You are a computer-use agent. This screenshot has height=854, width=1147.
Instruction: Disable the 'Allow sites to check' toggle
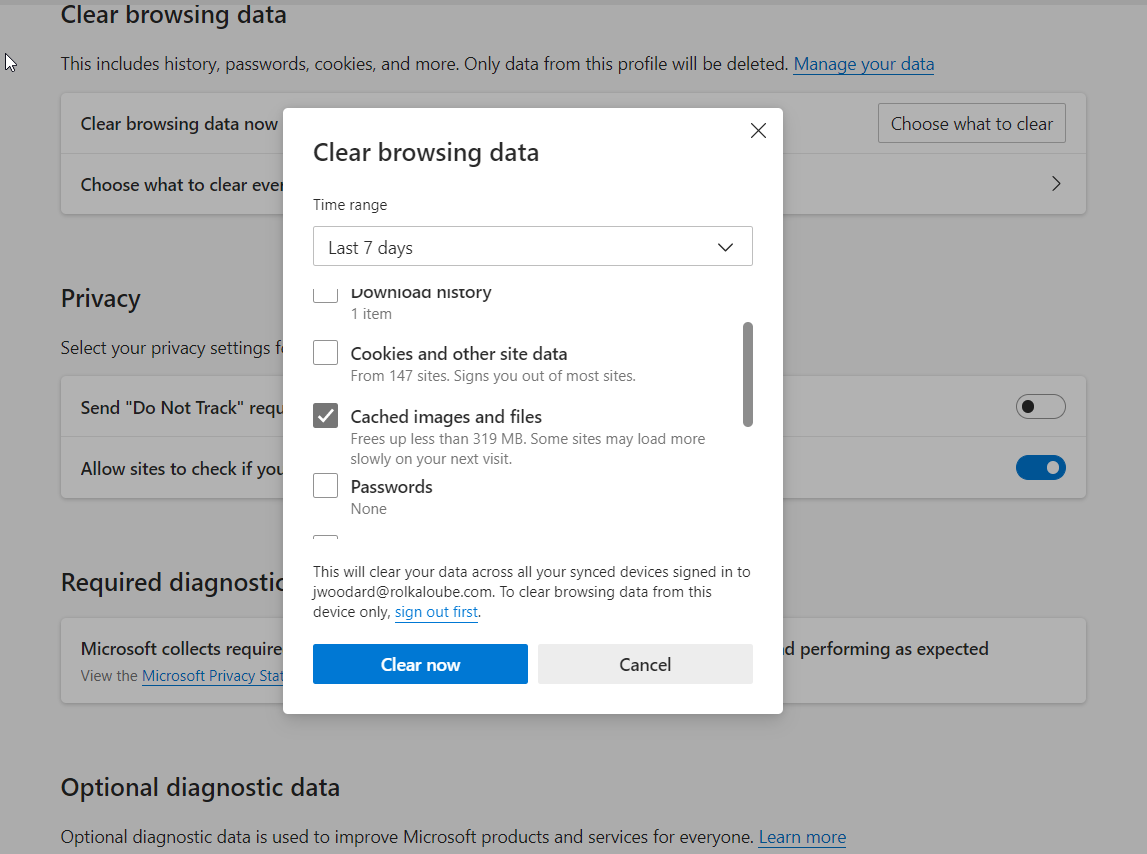[x=1040, y=467]
